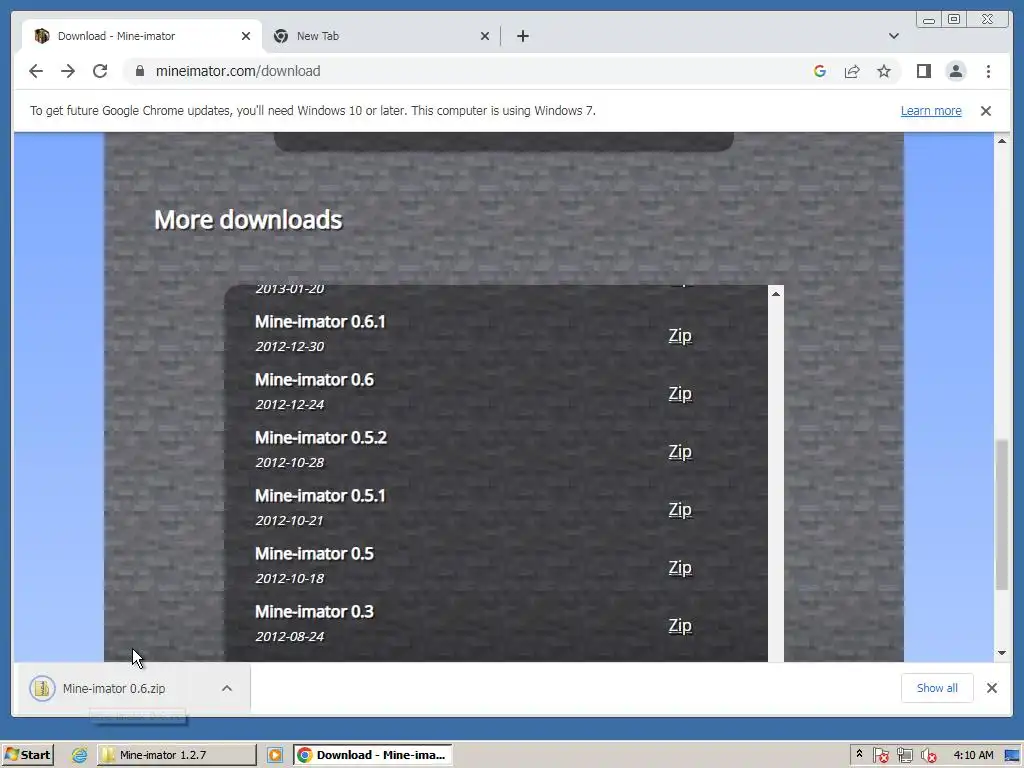Click the page vertical scrollbar thumb

pos(1002,515)
